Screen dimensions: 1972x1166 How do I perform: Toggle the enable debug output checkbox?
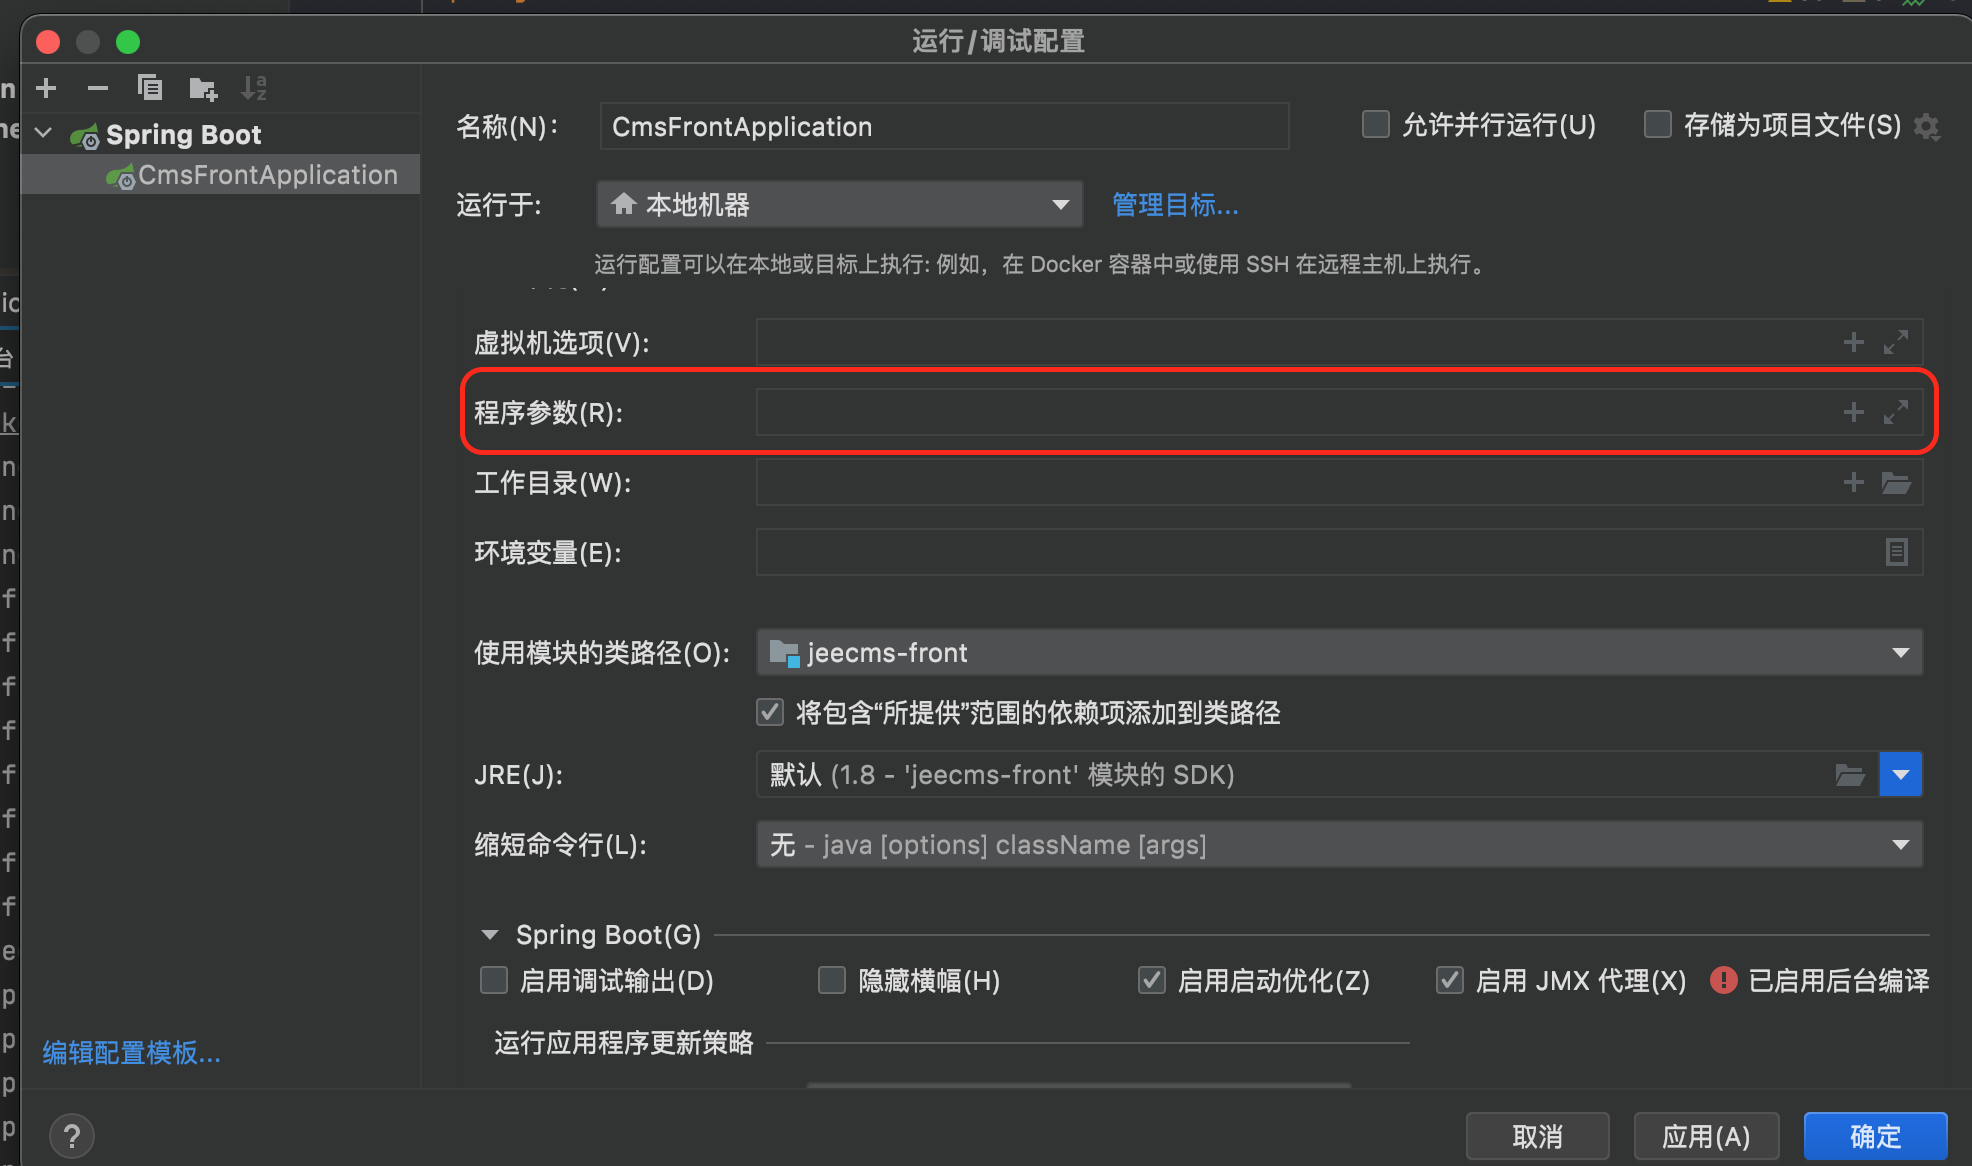pos(494,980)
